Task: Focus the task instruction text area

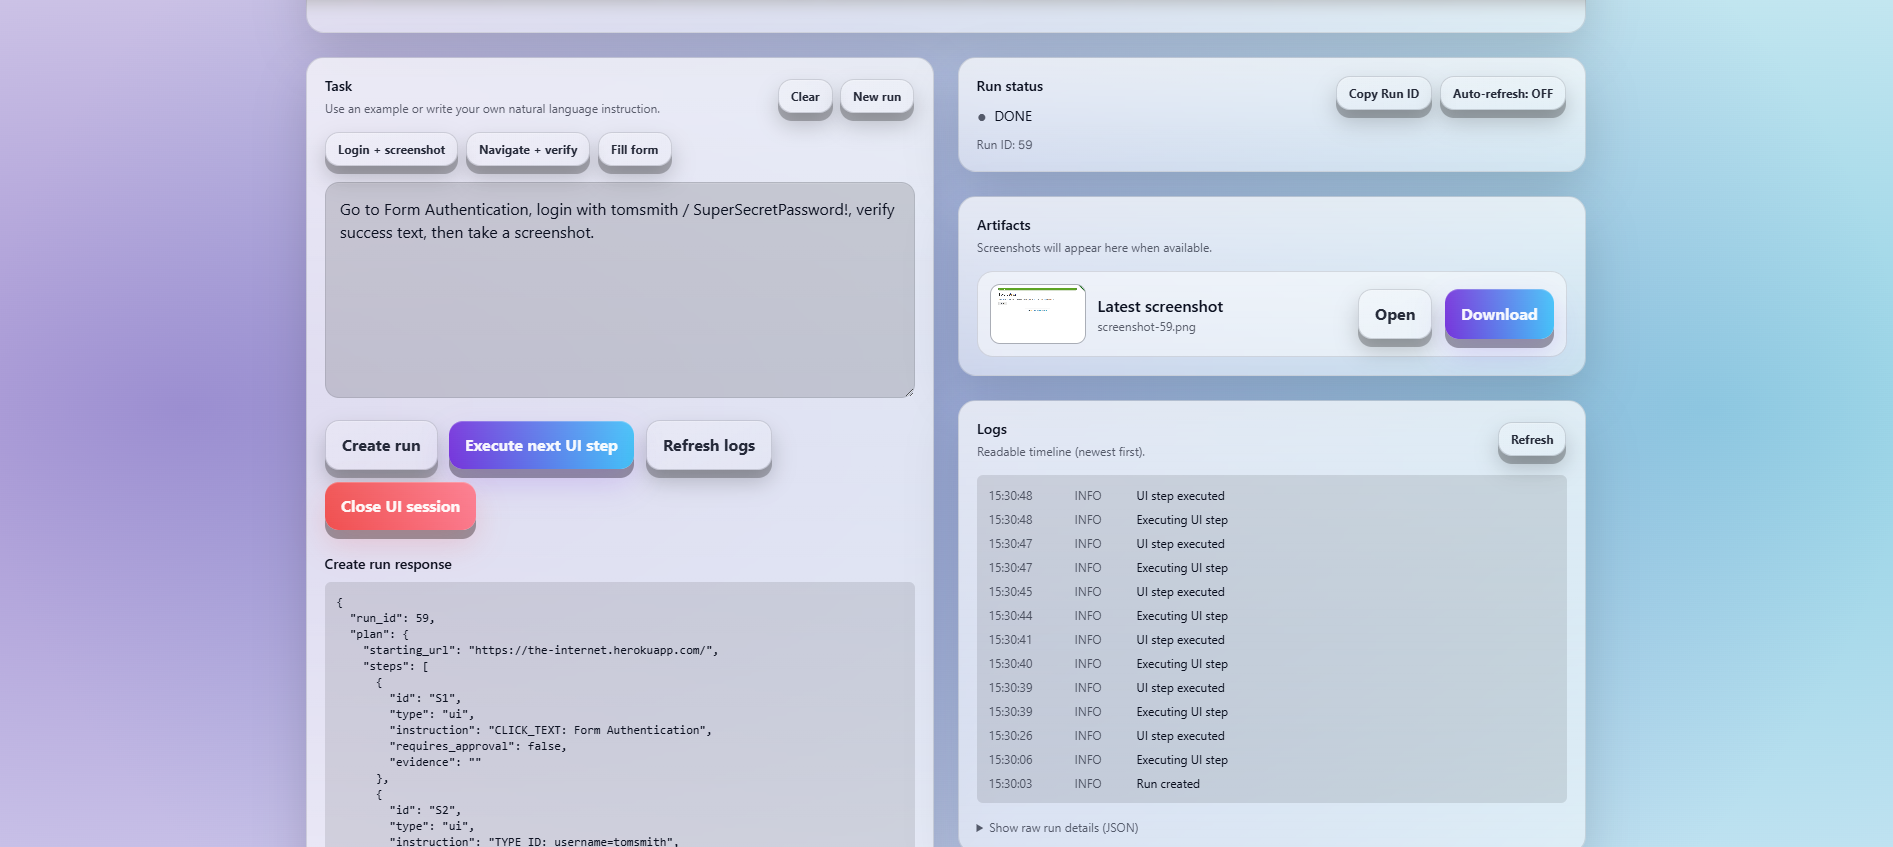Action: (619, 290)
